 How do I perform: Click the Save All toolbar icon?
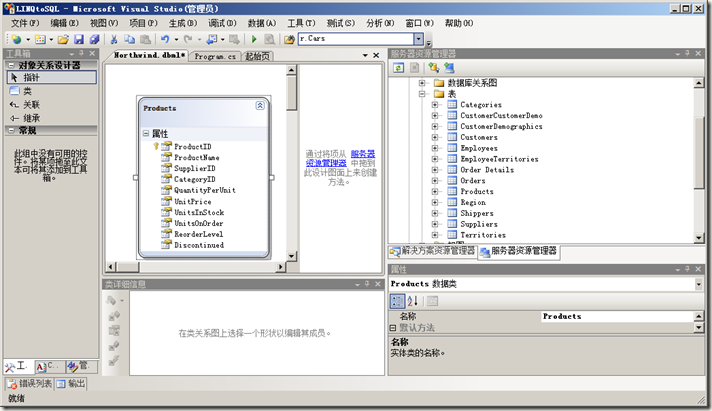click(x=94, y=40)
